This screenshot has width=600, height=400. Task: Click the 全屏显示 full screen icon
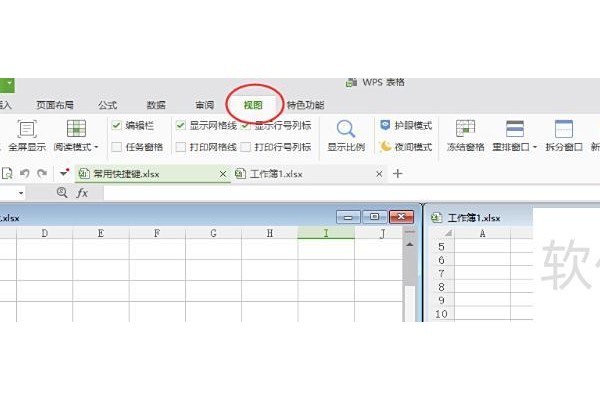[x=27, y=129]
